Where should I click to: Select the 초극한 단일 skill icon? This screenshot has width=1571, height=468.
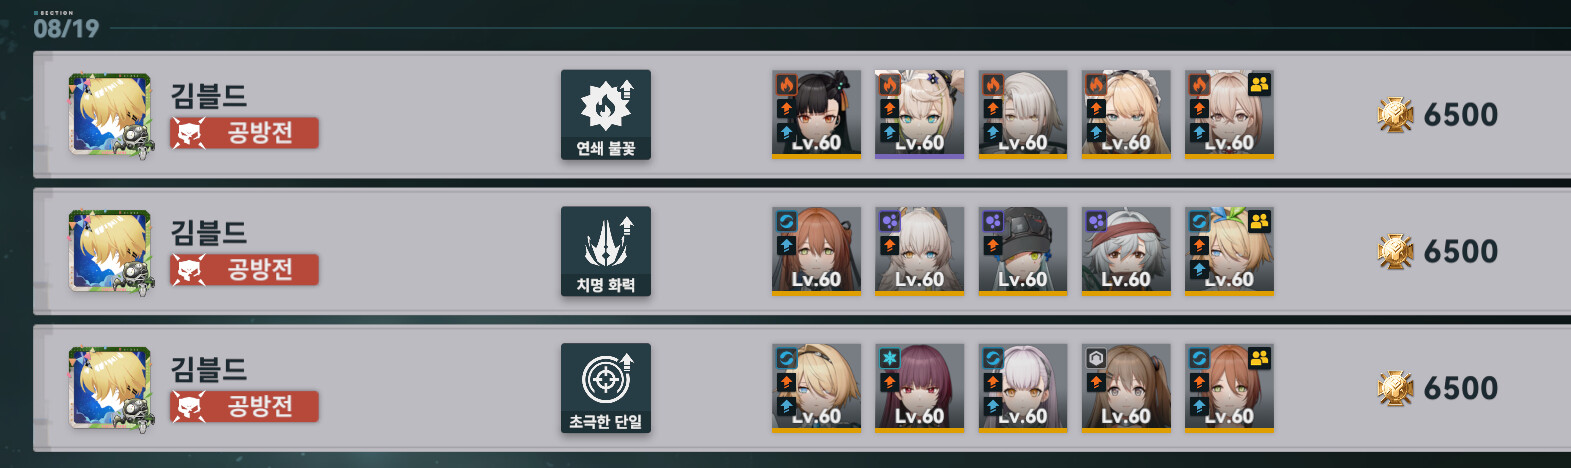606,389
